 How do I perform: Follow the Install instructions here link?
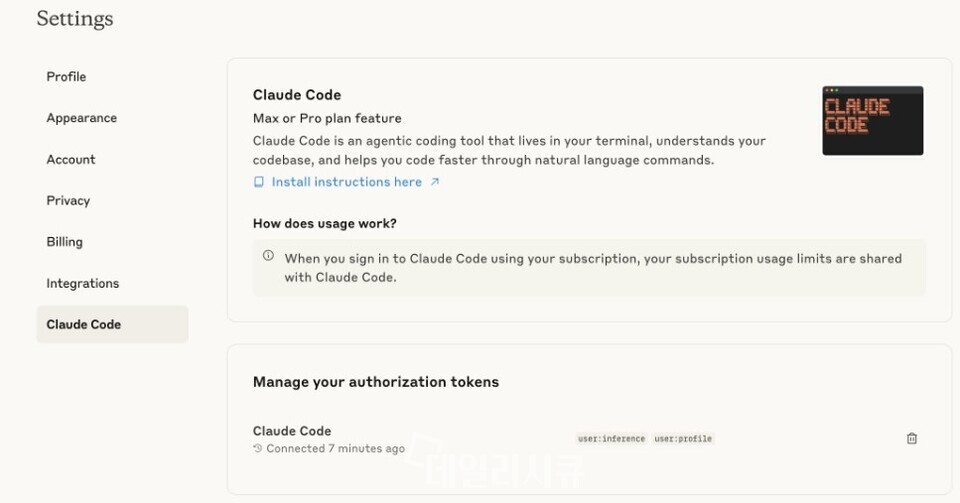(x=347, y=182)
